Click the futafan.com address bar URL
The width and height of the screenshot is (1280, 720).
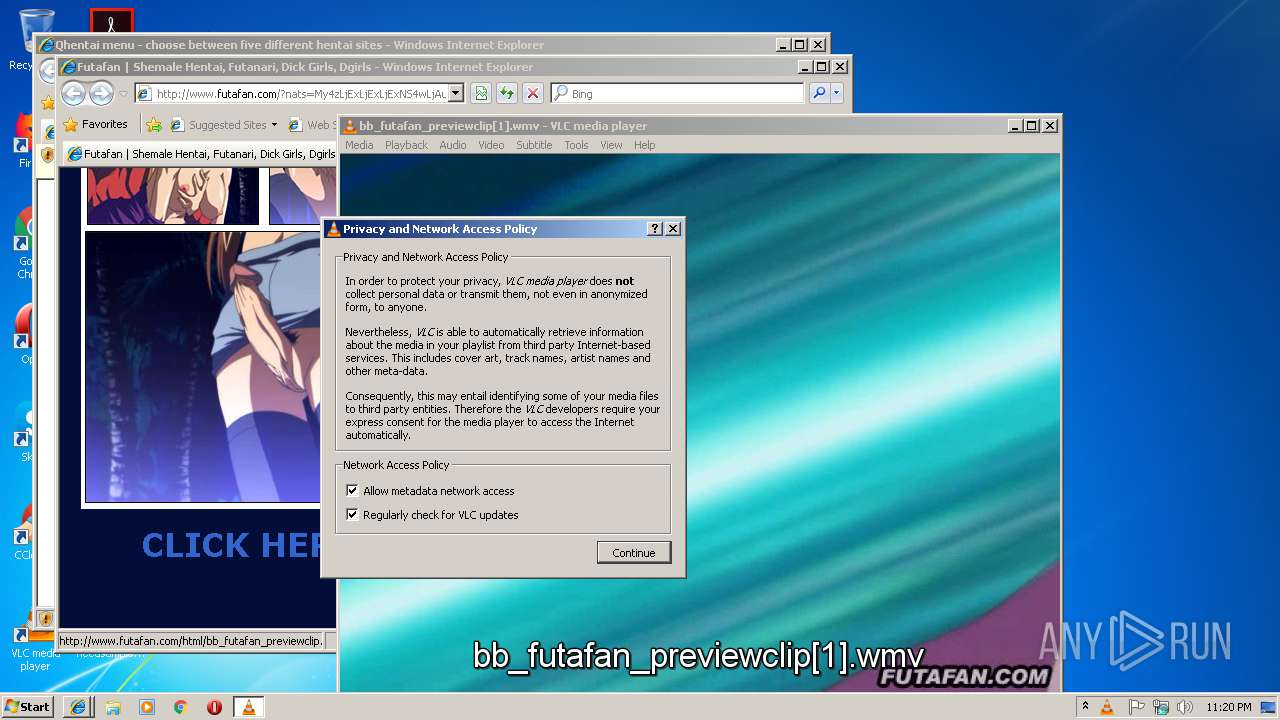[x=300, y=94]
